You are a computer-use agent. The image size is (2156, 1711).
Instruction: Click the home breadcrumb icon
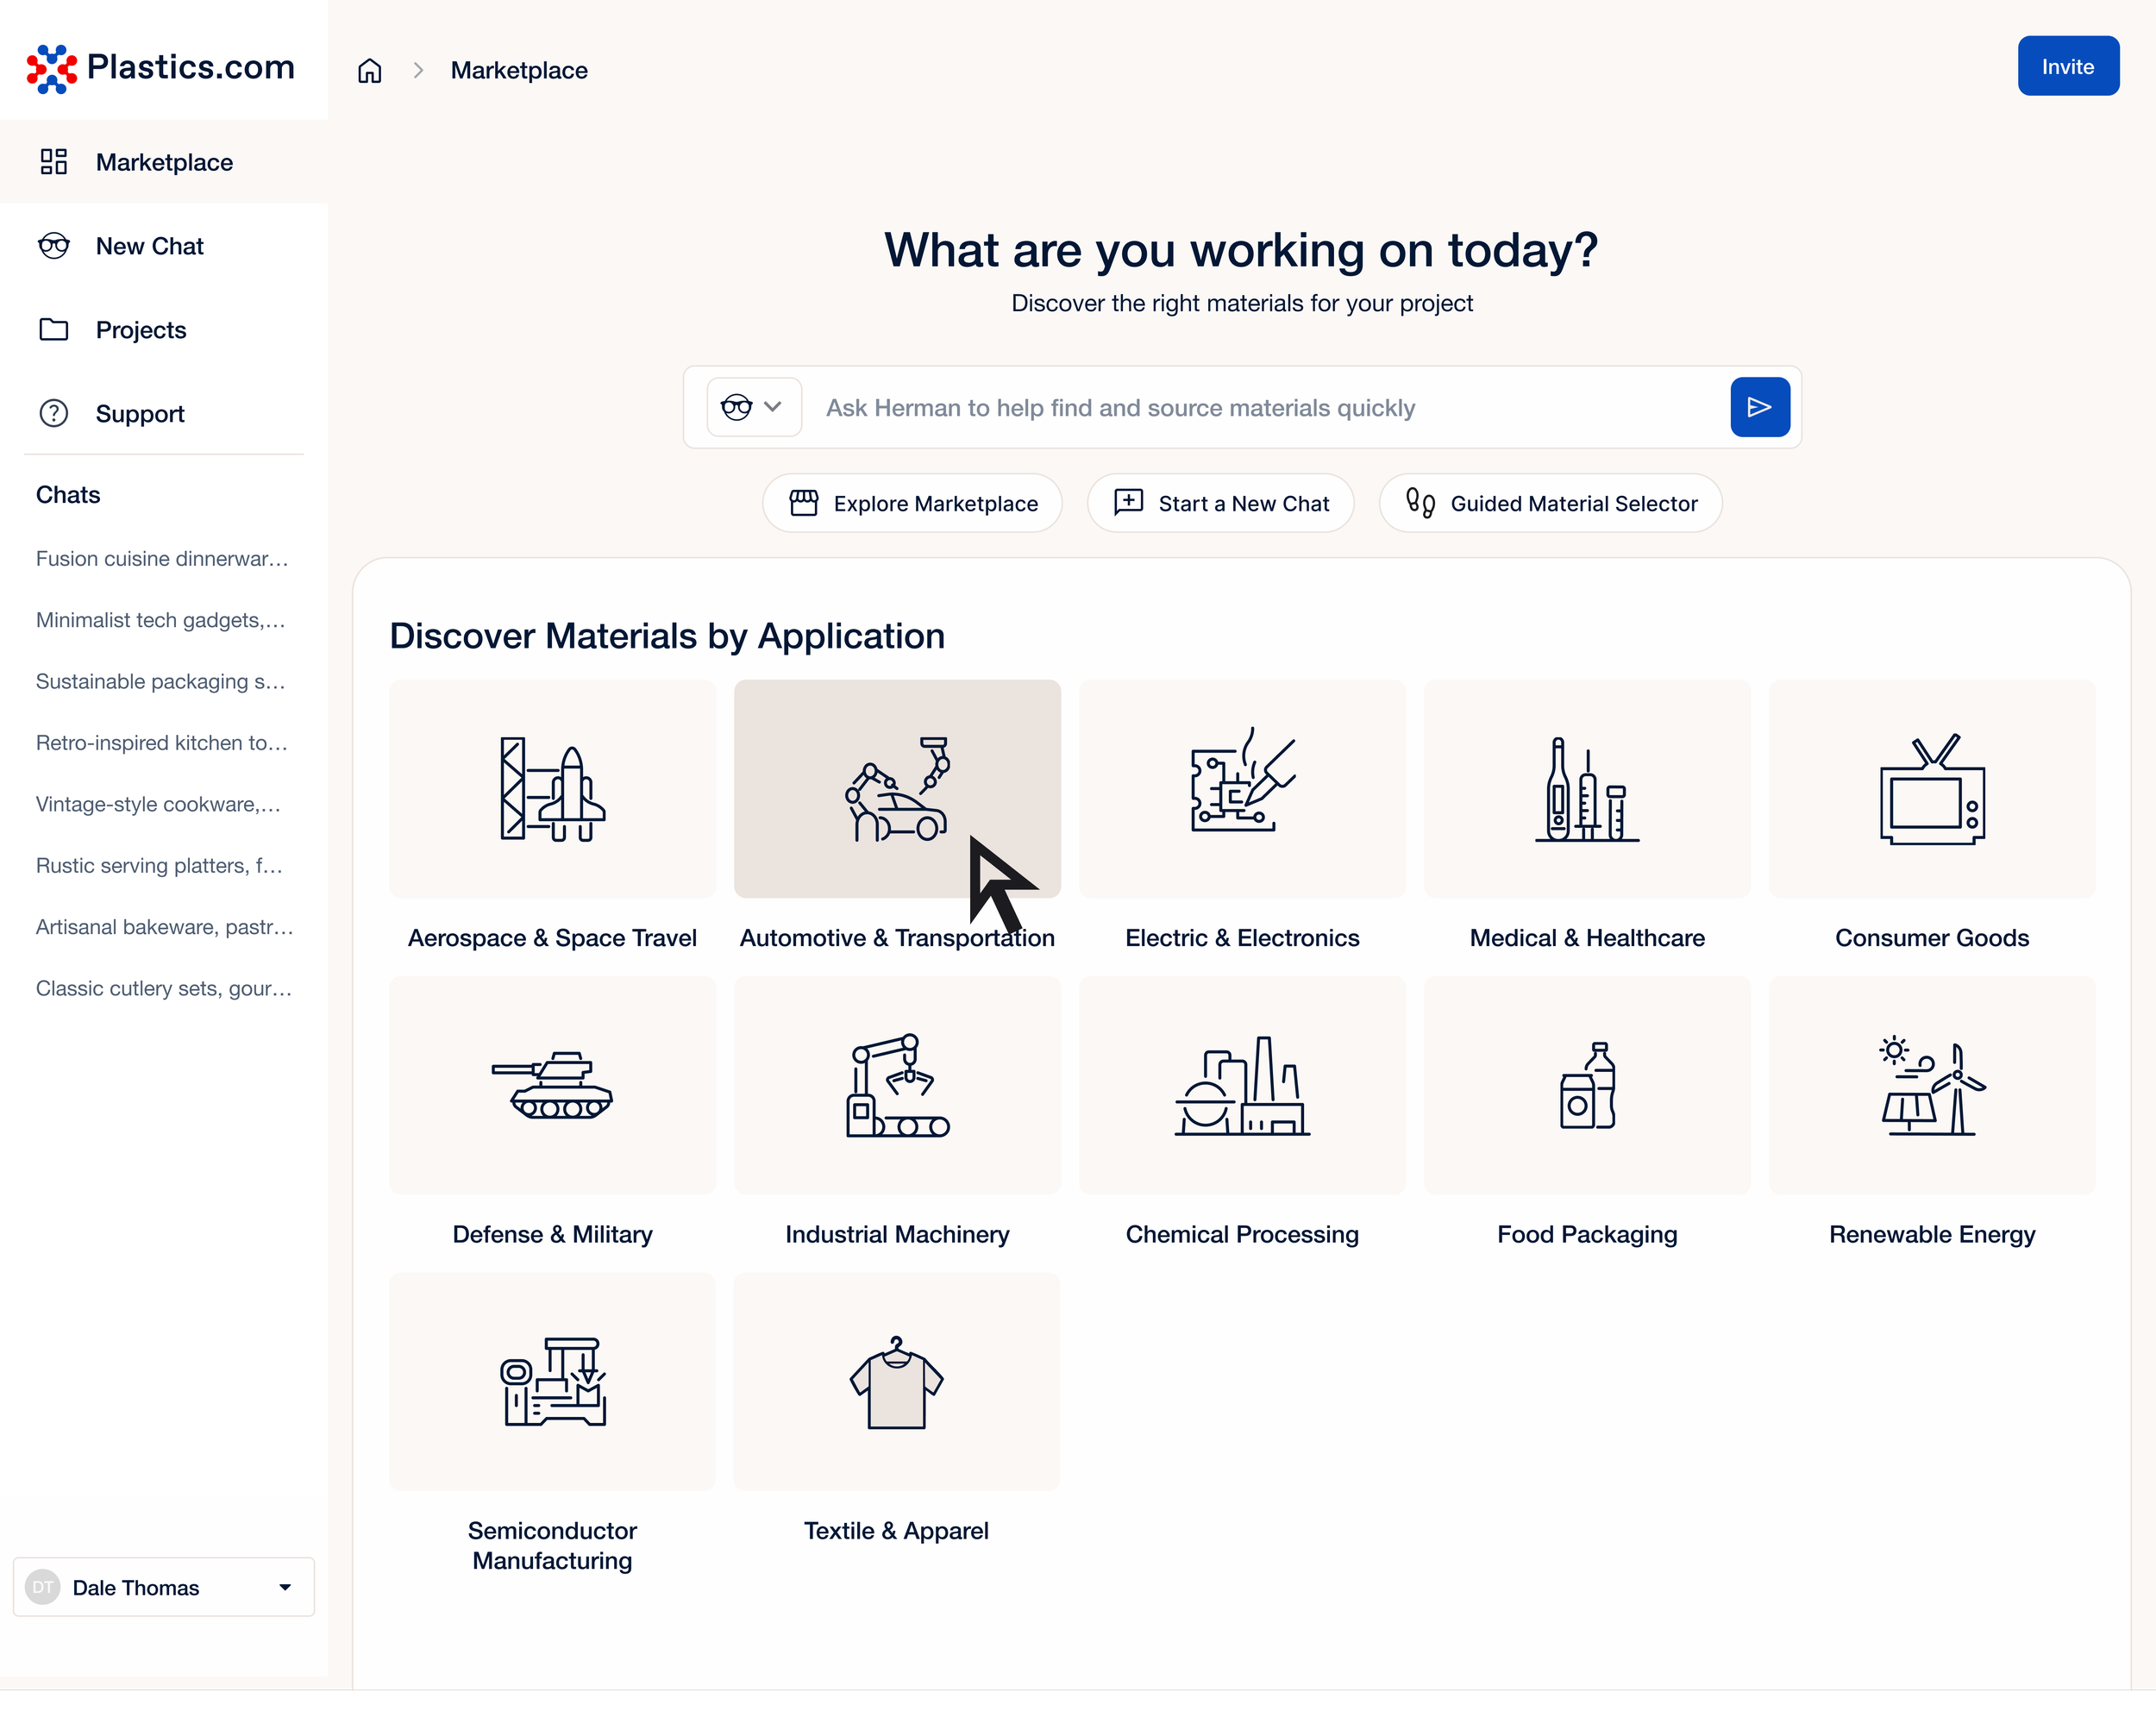click(x=369, y=70)
